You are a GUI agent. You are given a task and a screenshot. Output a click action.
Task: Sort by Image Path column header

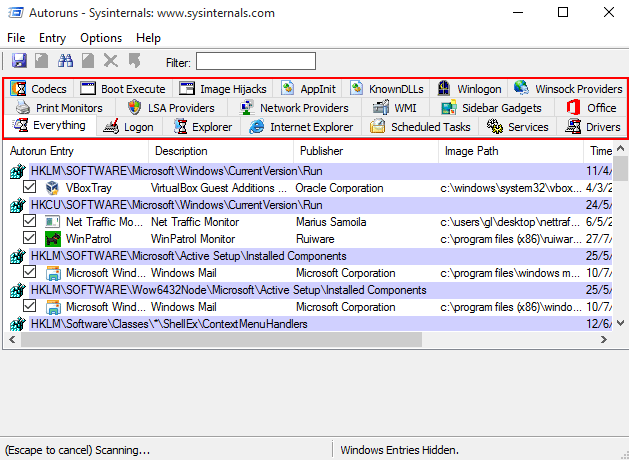[511, 151]
